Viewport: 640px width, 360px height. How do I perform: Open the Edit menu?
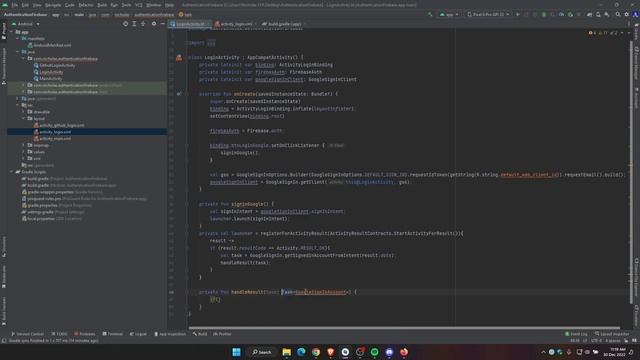tap(25, 5)
